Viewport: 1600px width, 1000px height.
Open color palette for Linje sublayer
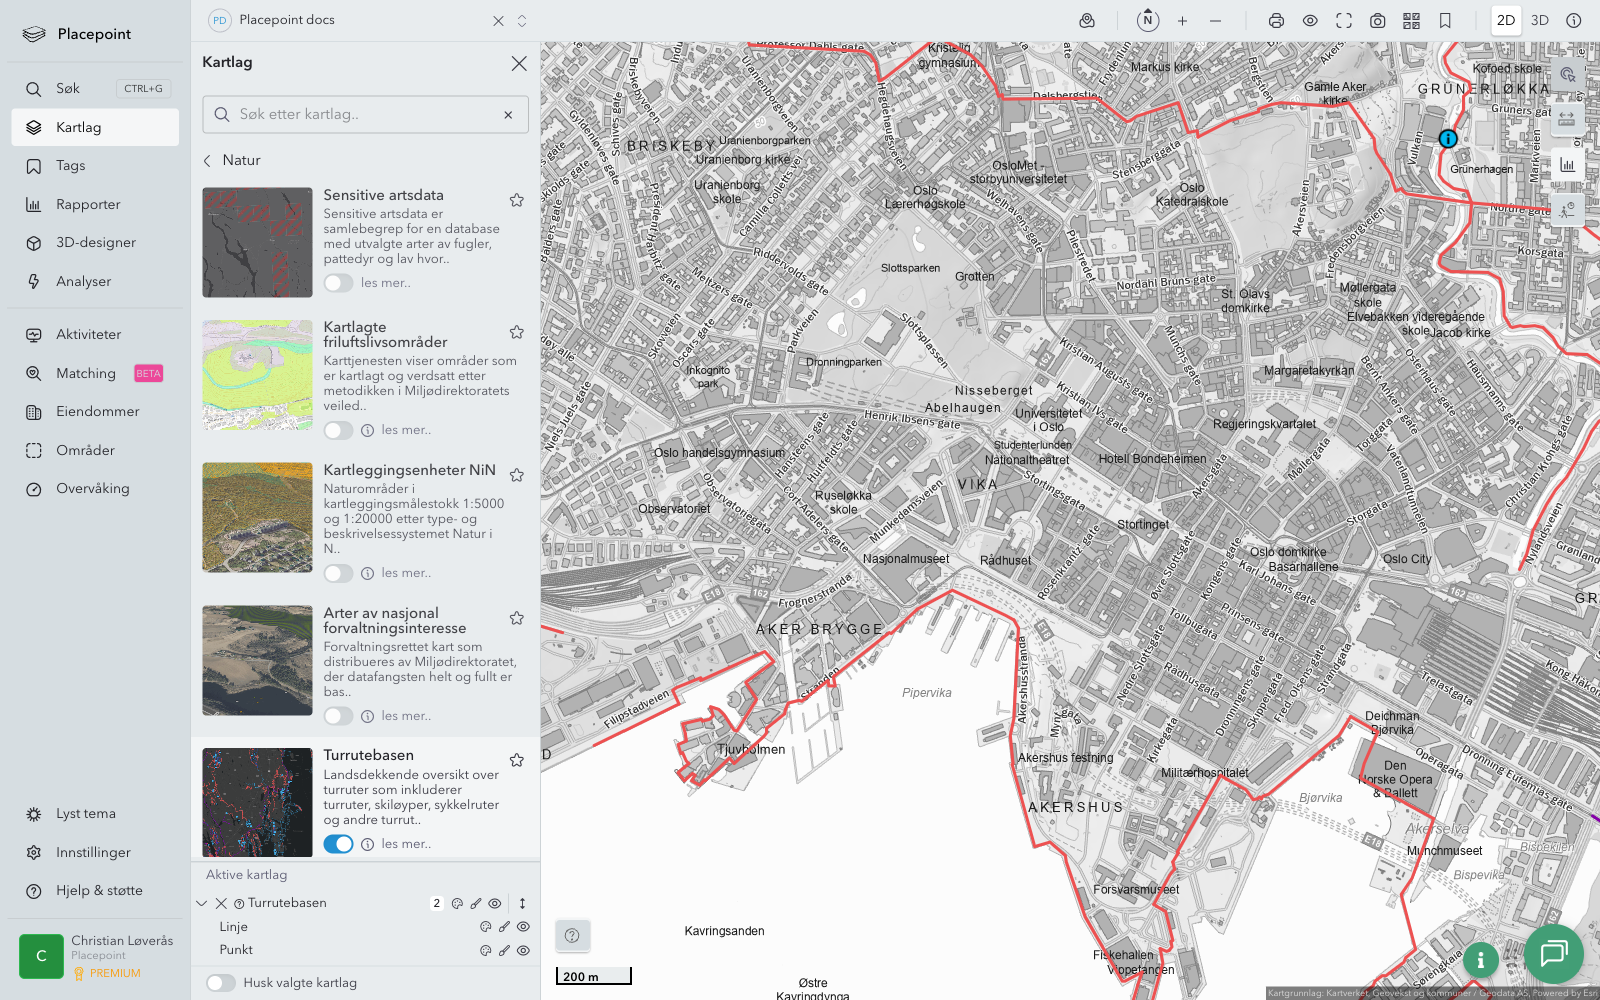pos(486,927)
